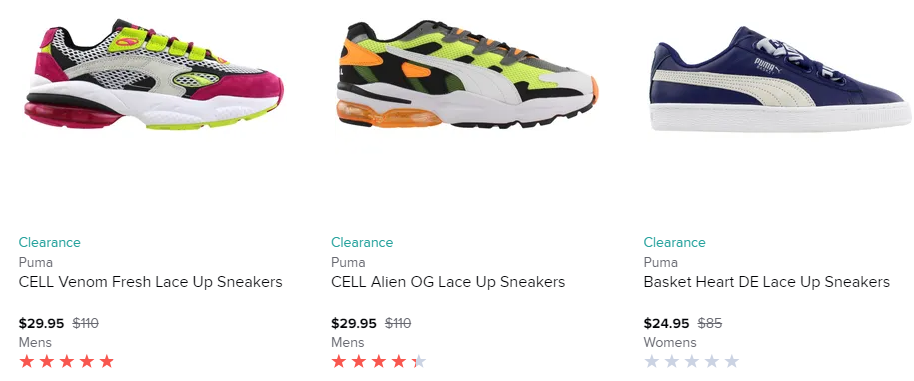Click the first red star under CELL Venom Fresh

tap(27, 362)
